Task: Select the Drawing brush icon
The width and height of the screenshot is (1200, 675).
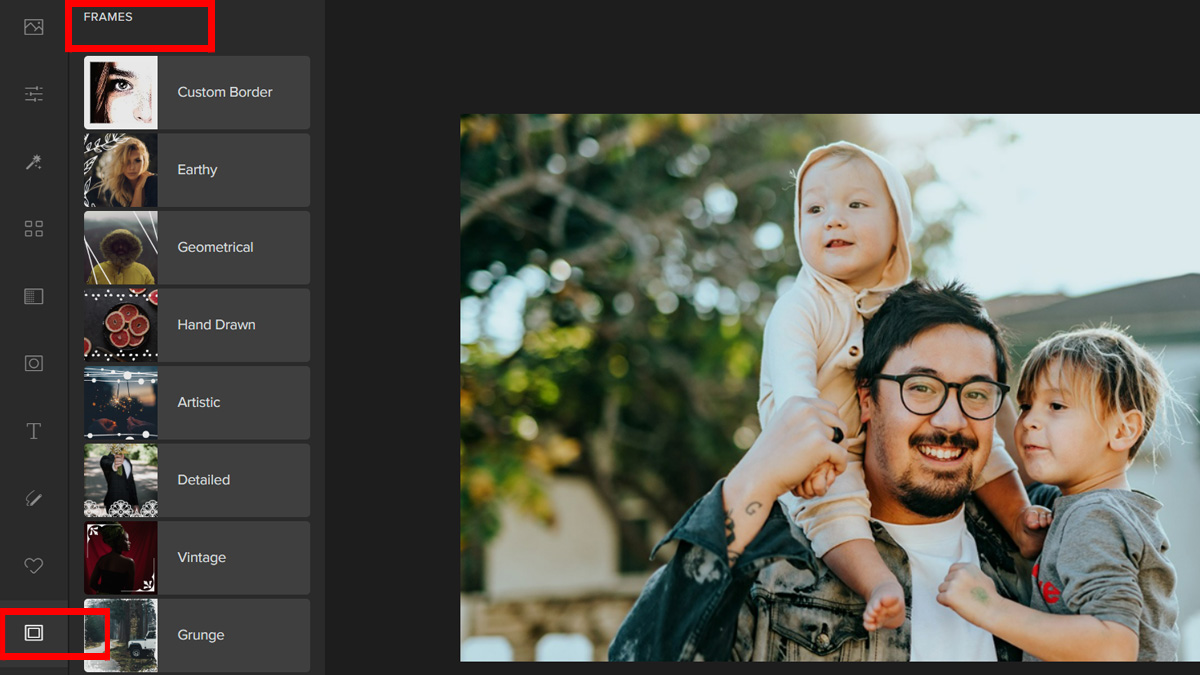Action: click(34, 498)
